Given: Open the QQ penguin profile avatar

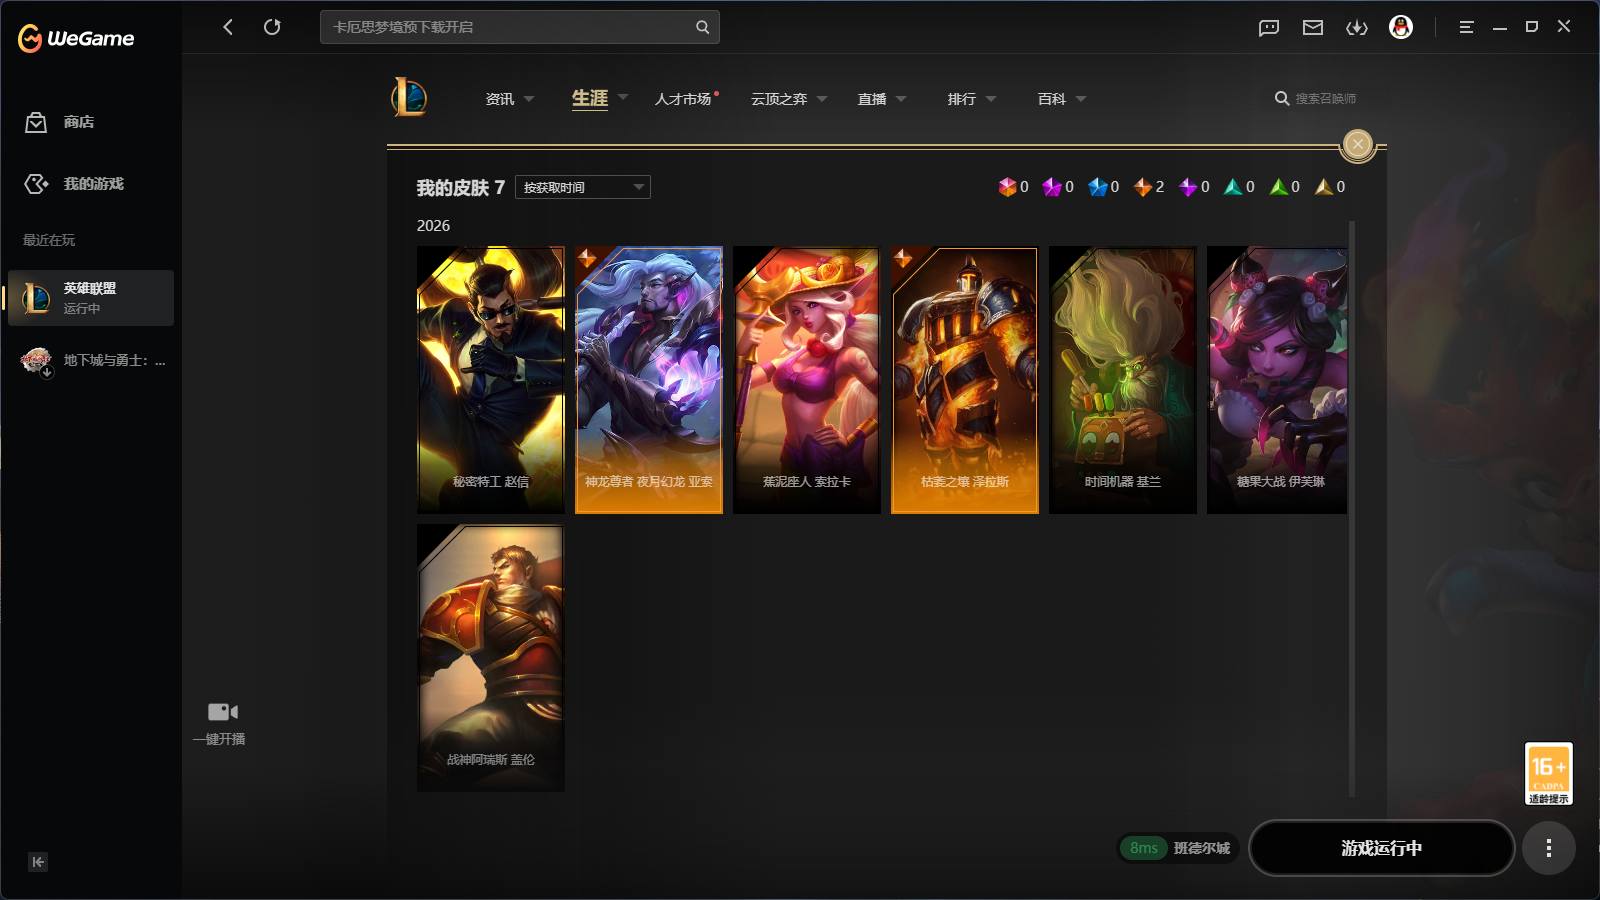Looking at the screenshot, I should (x=1401, y=27).
